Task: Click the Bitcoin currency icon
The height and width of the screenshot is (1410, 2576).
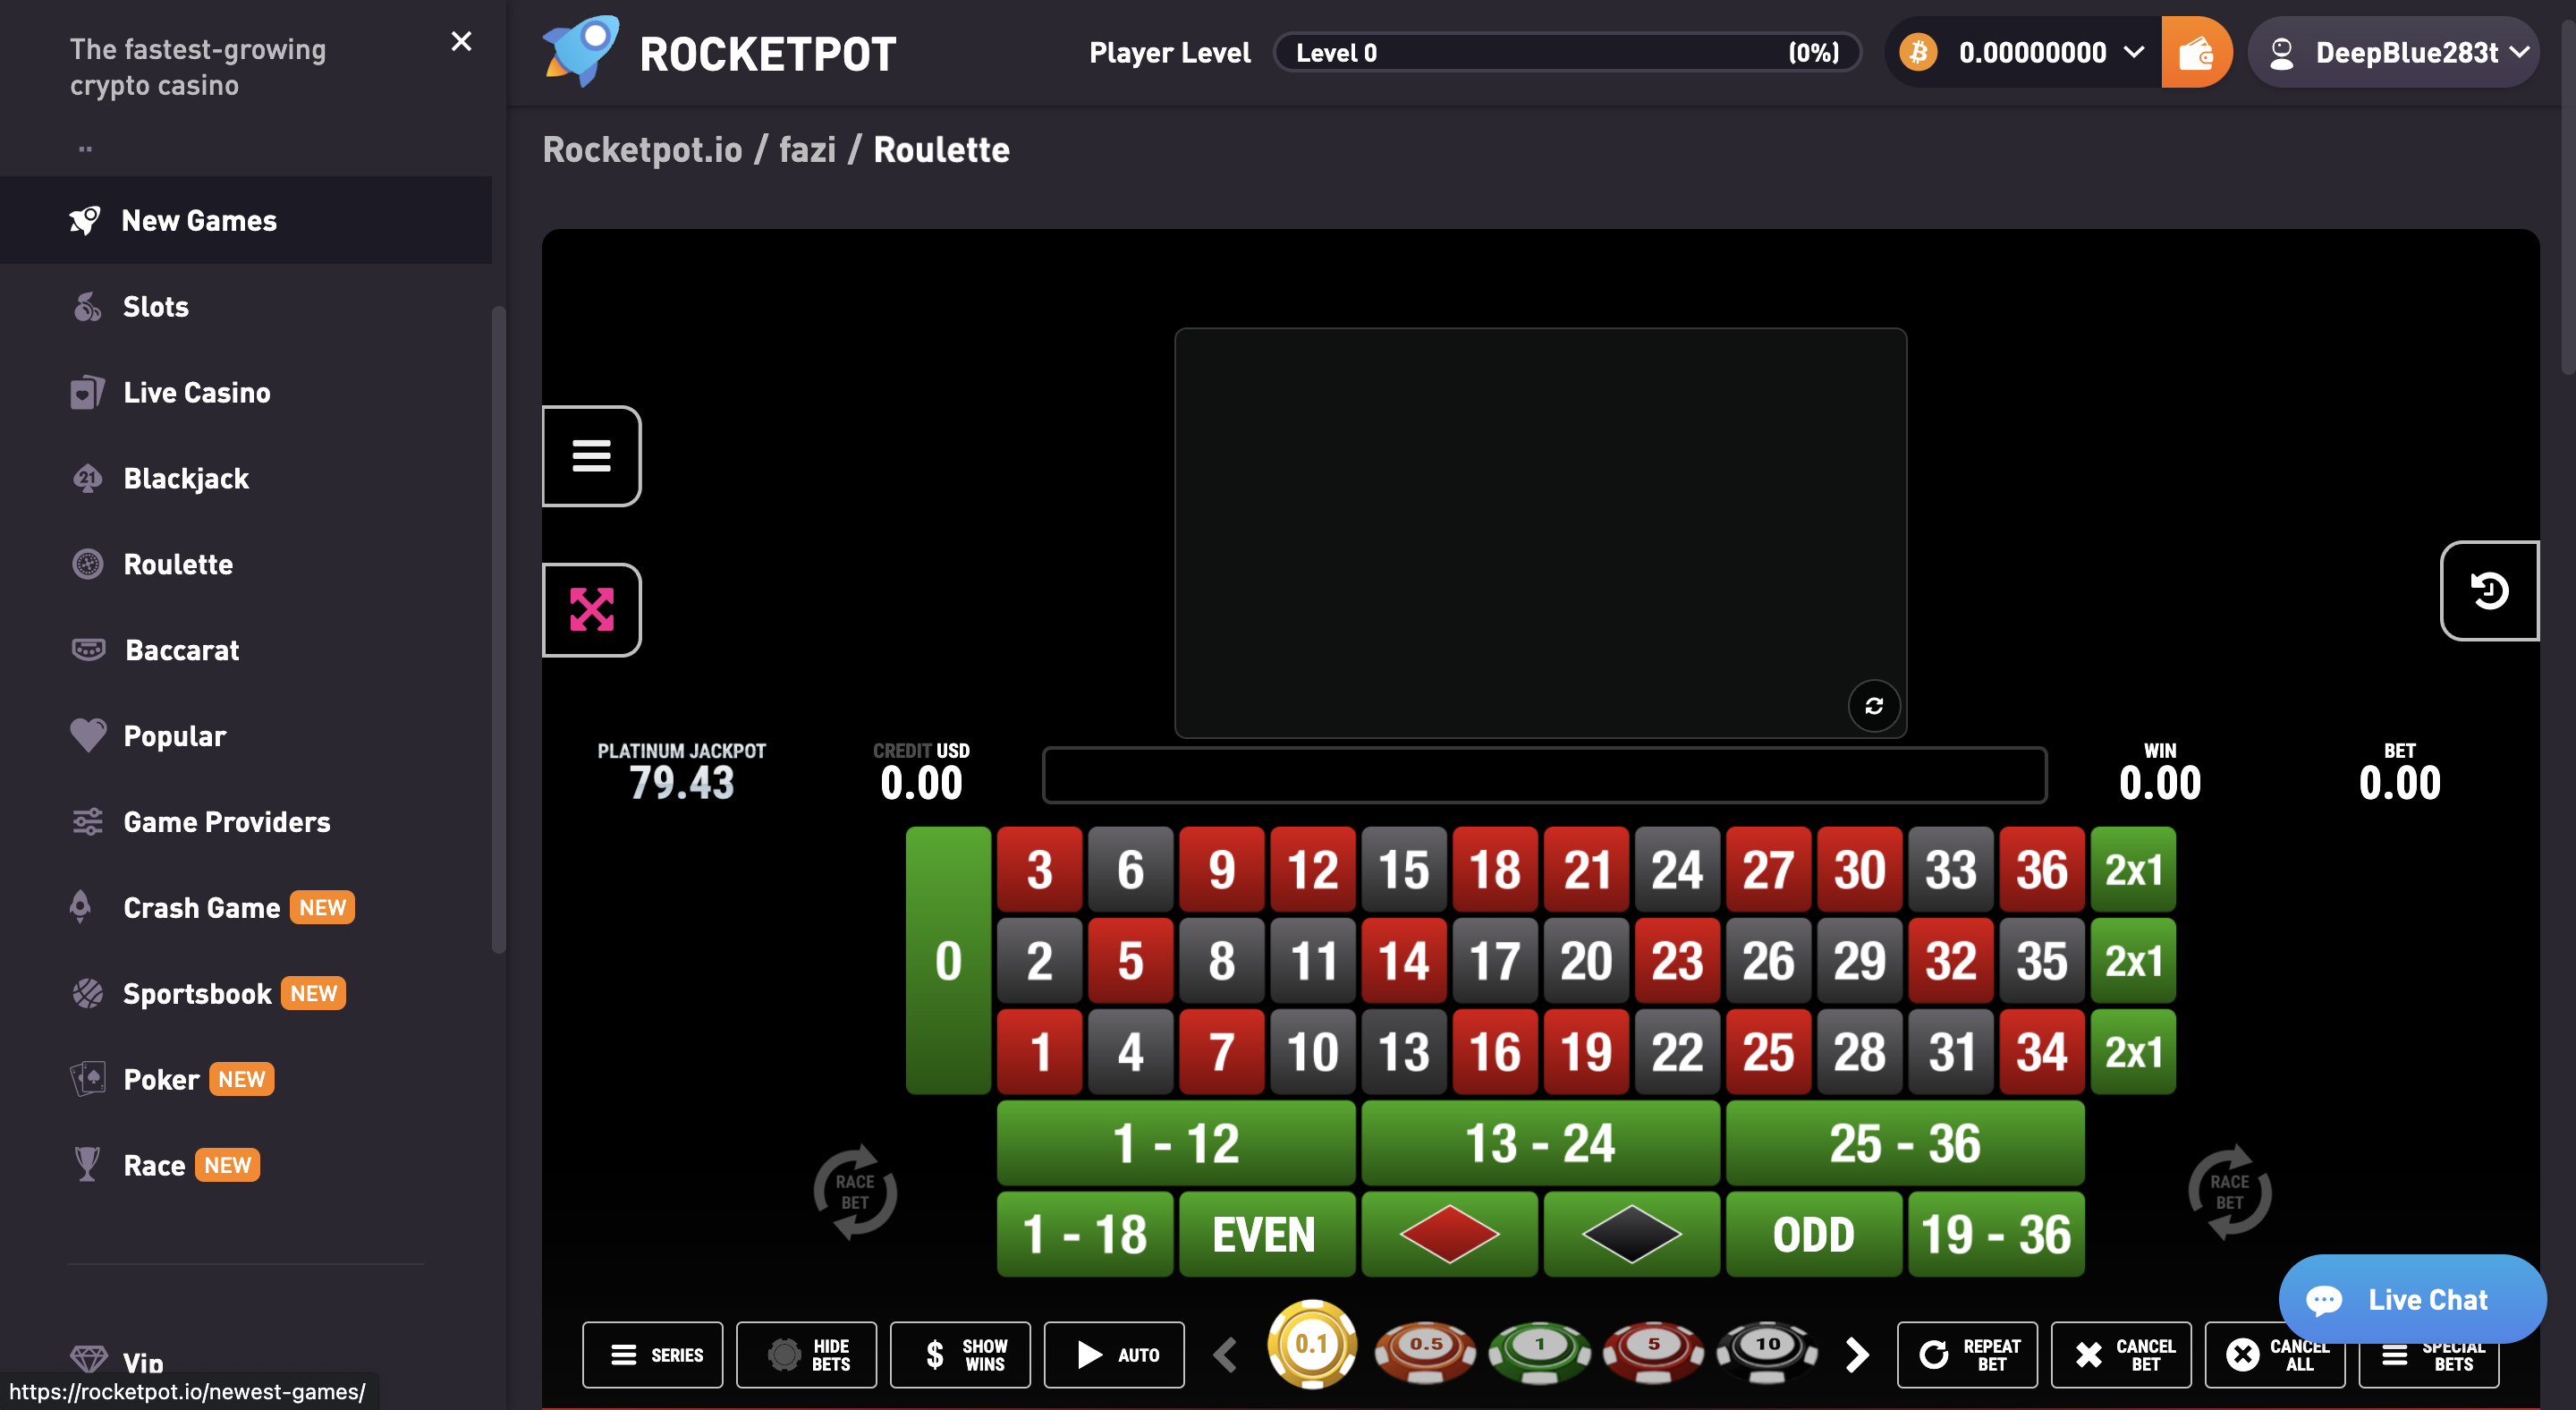Action: coord(1918,52)
